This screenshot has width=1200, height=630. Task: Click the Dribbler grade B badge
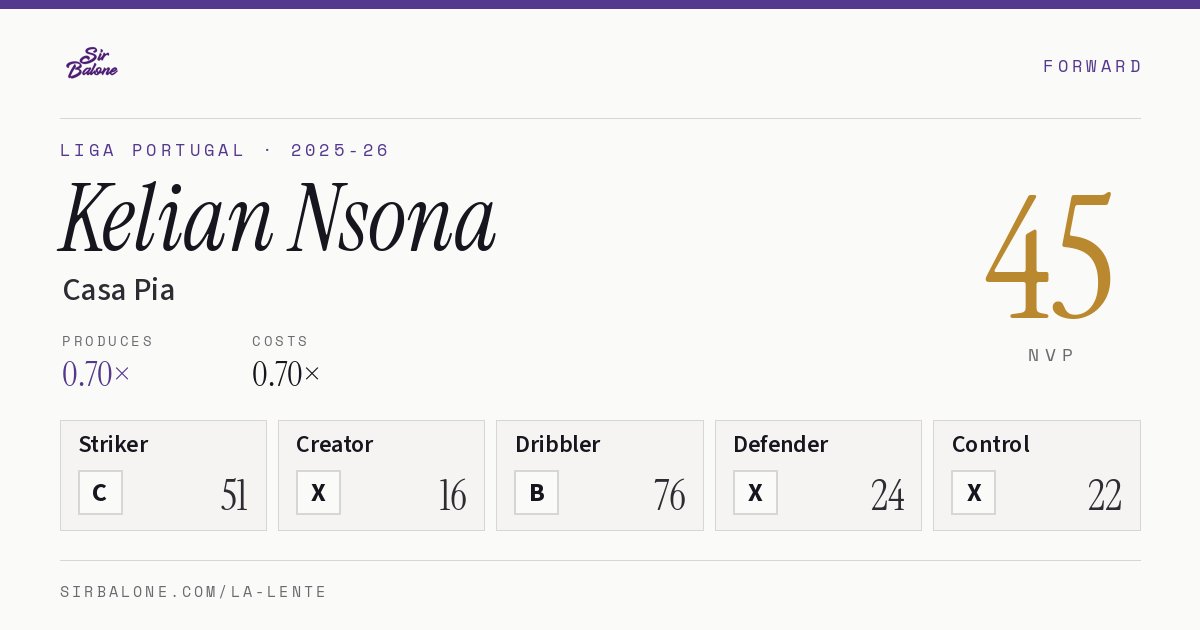tap(536, 492)
